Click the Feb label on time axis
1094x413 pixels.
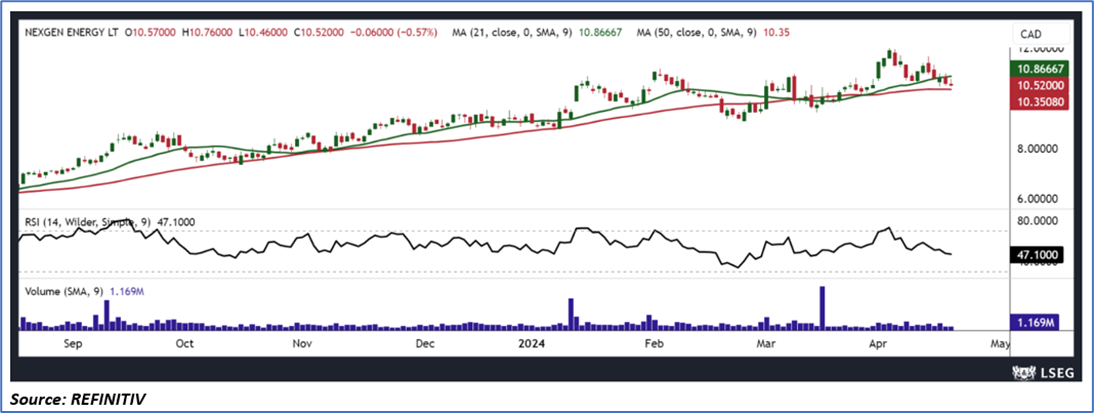click(x=652, y=344)
